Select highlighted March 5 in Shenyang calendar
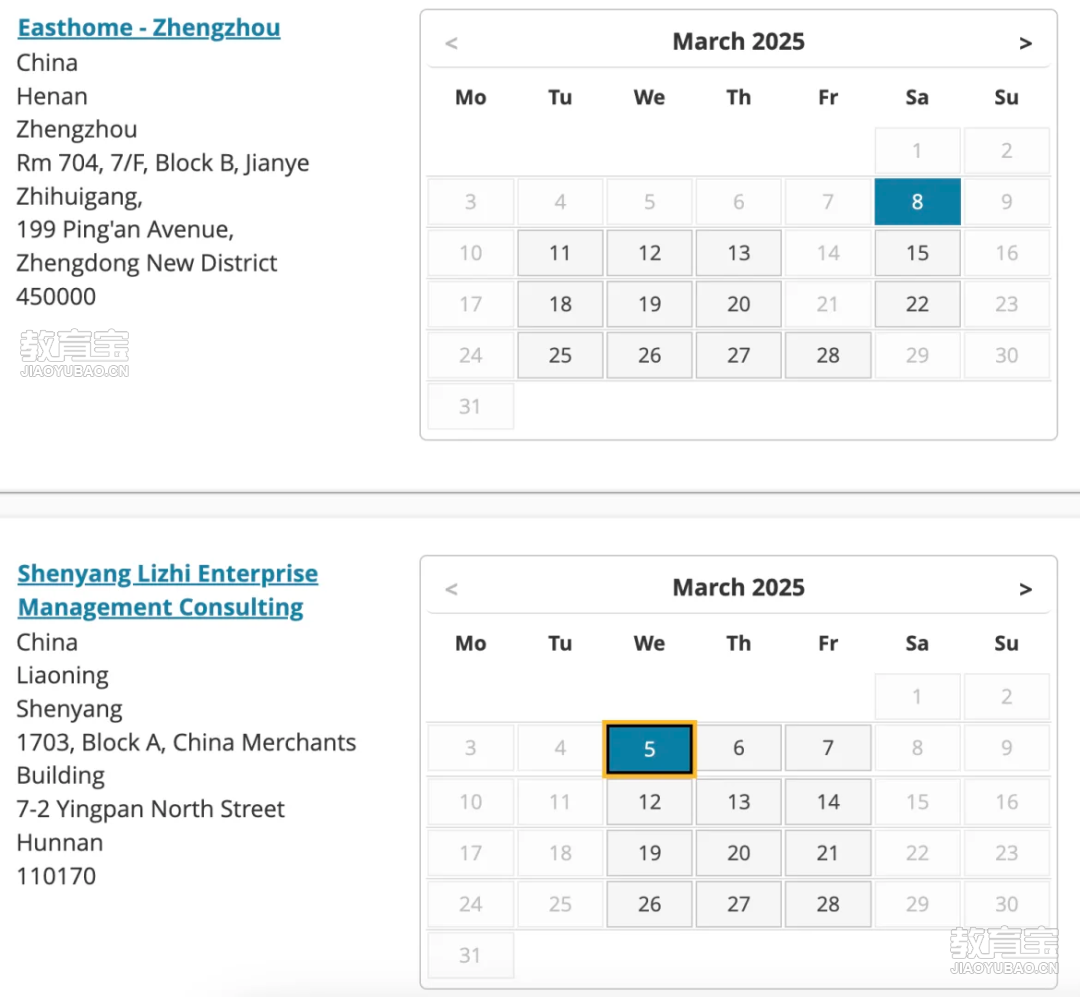Screen dimensions: 1080x997 (x=649, y=749)
